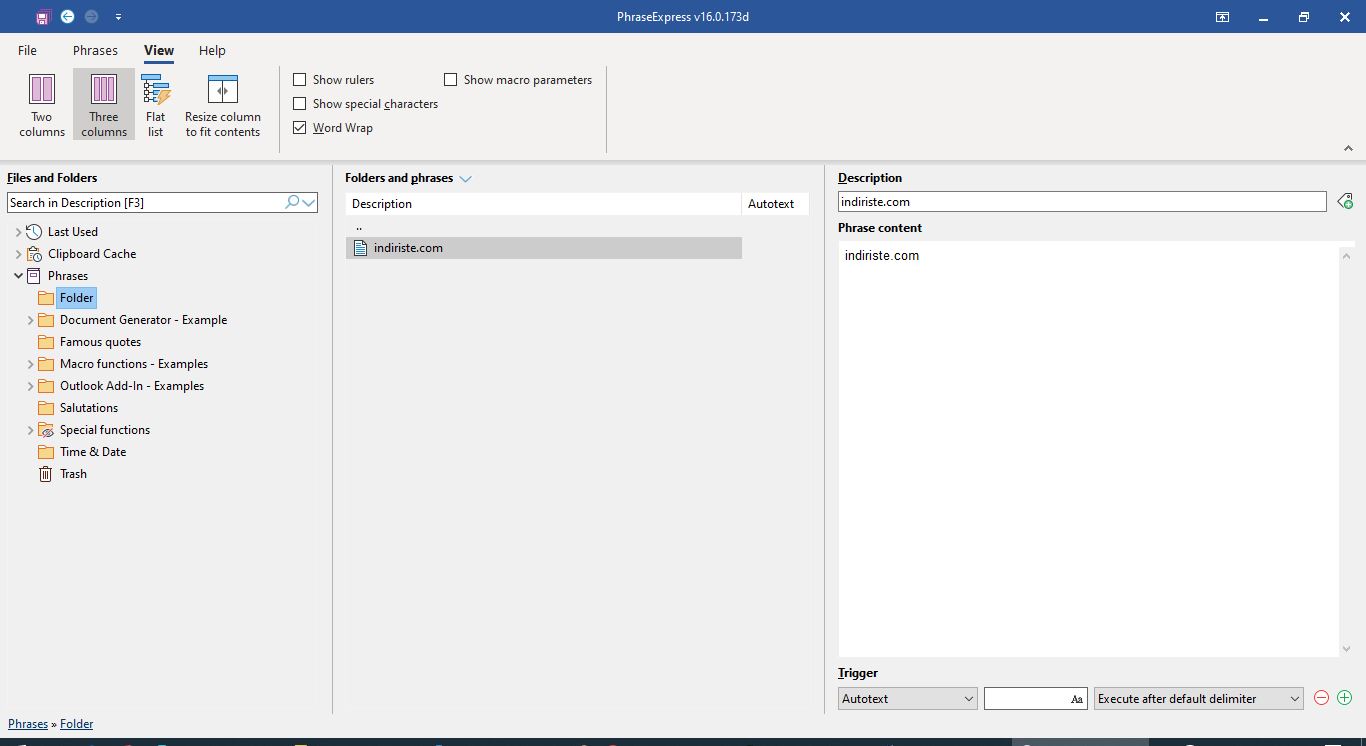Image resolution: width=1366 pixels, height=746 pixels.
Task: Open the quick access toolbar dropdown arrow
Action: [x=118, y=17]
